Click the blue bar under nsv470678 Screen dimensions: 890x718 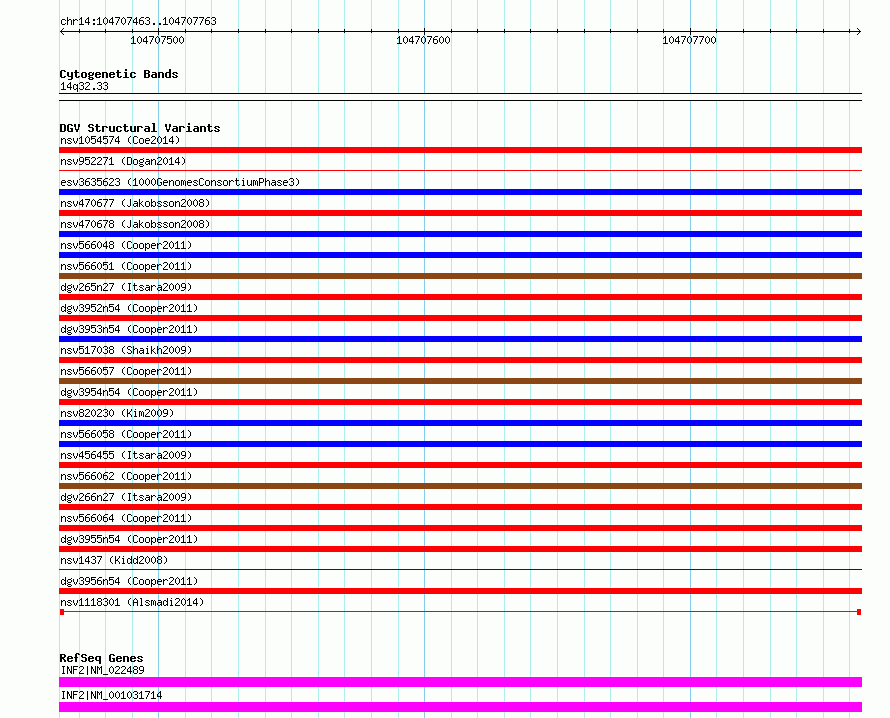pos(460,234)
